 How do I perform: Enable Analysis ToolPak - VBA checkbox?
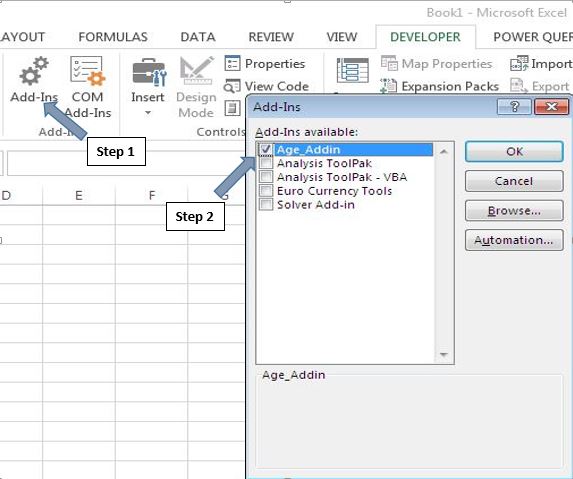pos(266,177)
